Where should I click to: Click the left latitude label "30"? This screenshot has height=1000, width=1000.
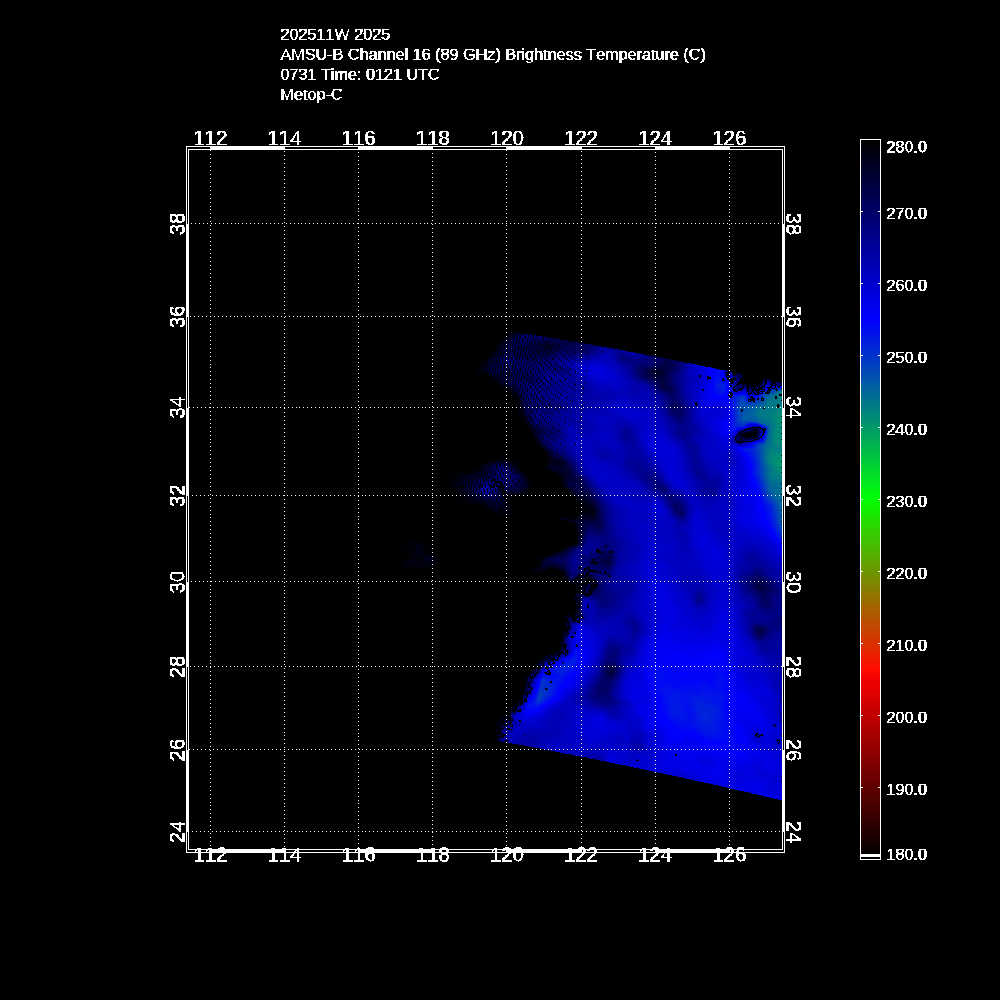click(x=178, y=582)
